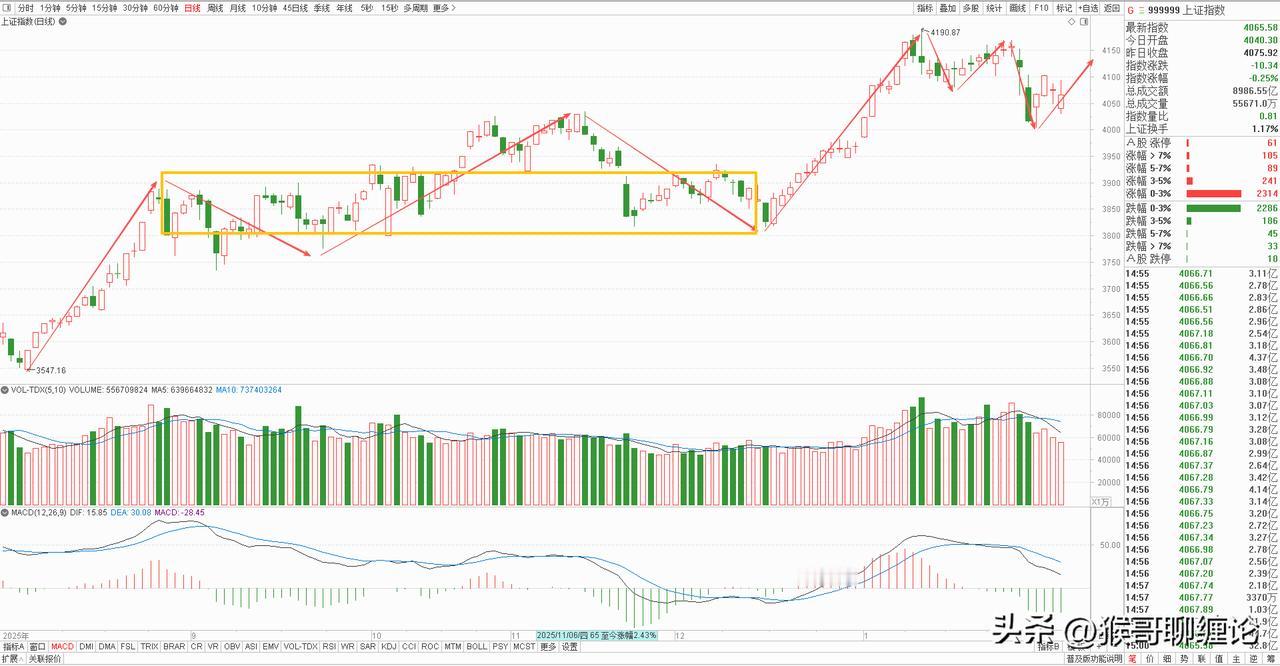The image size is (1280, 666).
Task: Select the 5分钟 chart period
Action: [76, 8]
